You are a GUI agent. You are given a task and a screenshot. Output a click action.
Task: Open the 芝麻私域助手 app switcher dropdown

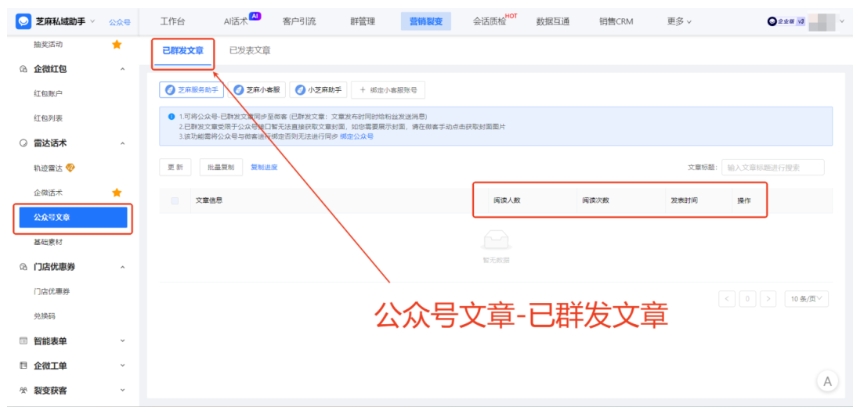(x=92, y=22)
